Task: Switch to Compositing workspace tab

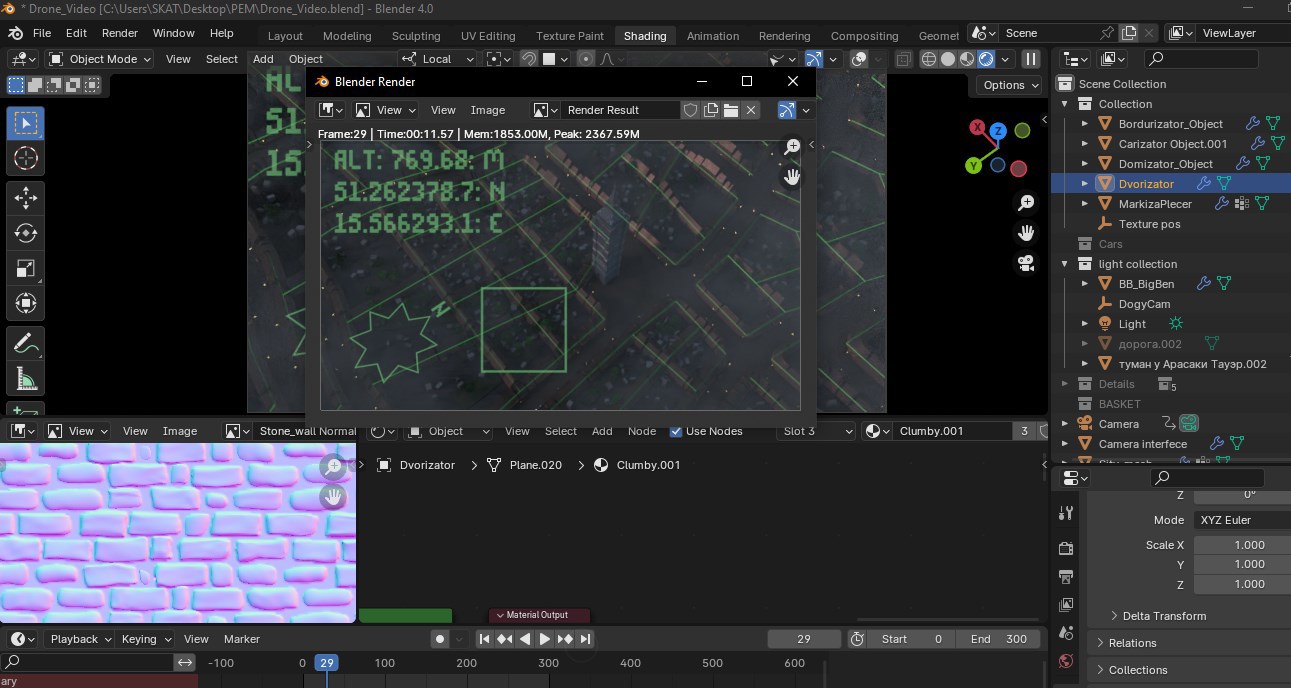Action: 864,36
